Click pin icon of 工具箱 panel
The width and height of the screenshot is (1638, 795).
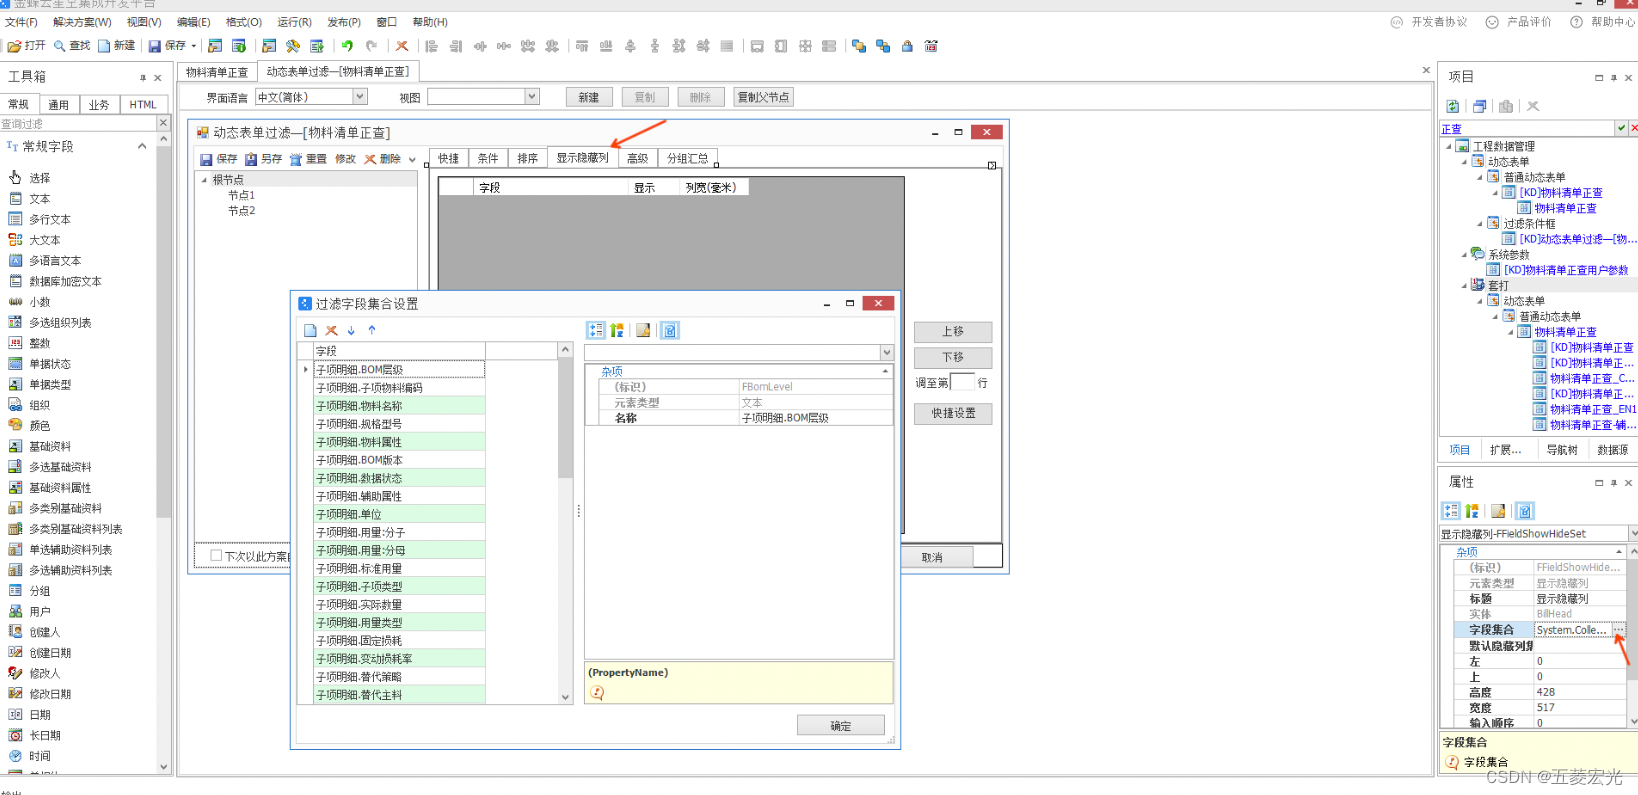[143, 77]
